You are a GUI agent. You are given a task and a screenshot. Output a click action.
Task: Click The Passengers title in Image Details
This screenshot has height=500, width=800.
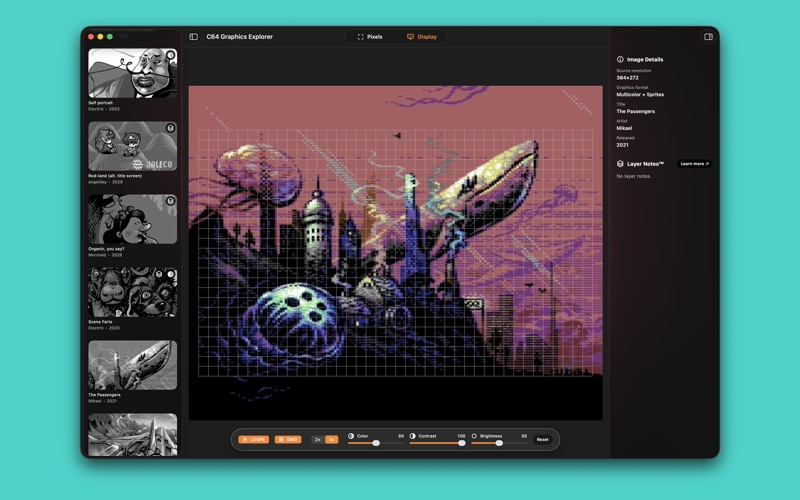click(x=635, y=111)
